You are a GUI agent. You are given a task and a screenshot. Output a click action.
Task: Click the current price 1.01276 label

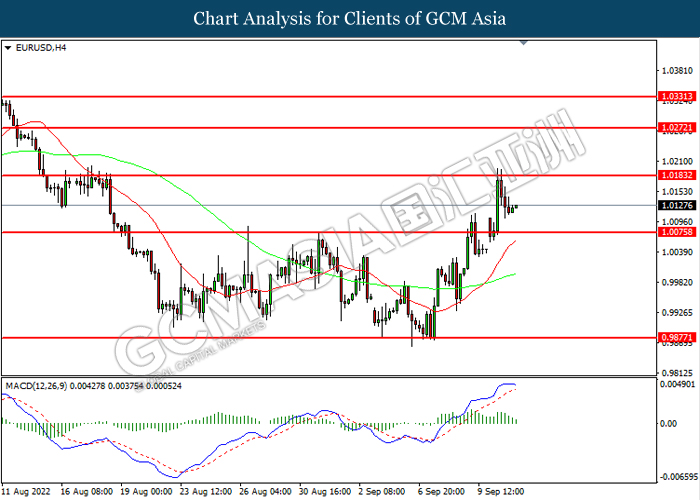(677, 205)
